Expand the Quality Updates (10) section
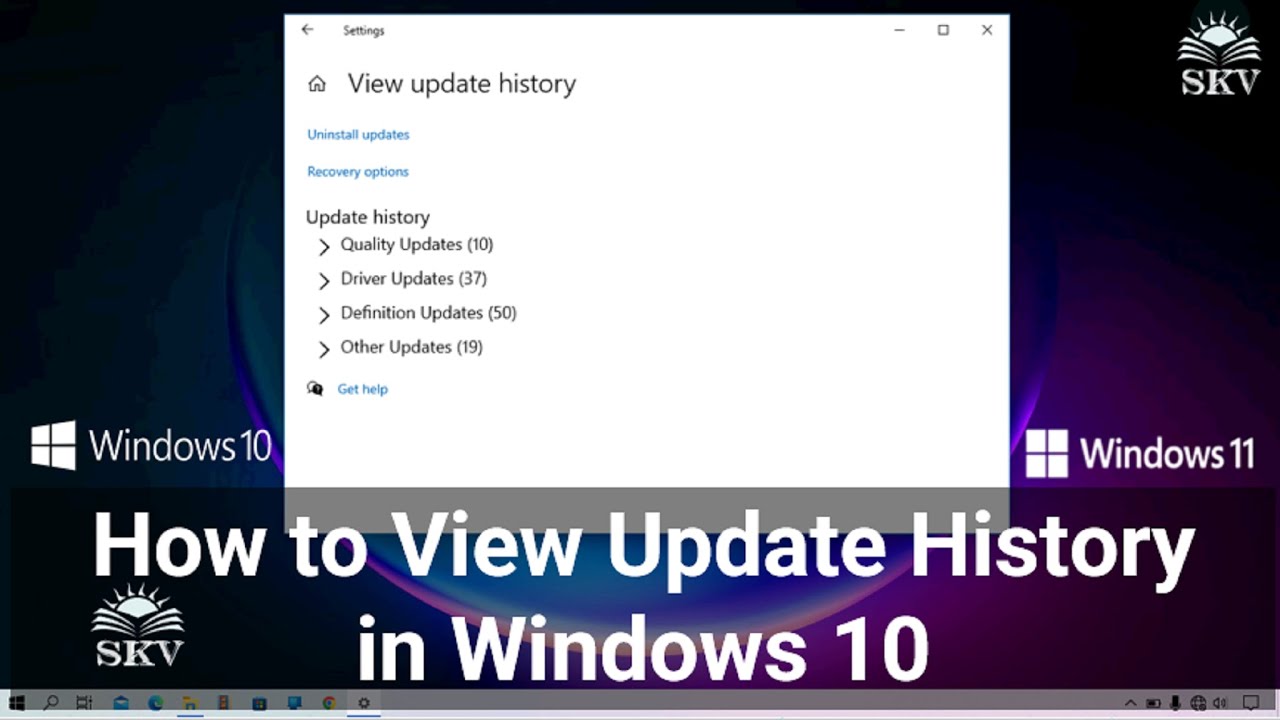Viewport: 1280px width, 720px height. pyautogui.click(x=405, y=245)
